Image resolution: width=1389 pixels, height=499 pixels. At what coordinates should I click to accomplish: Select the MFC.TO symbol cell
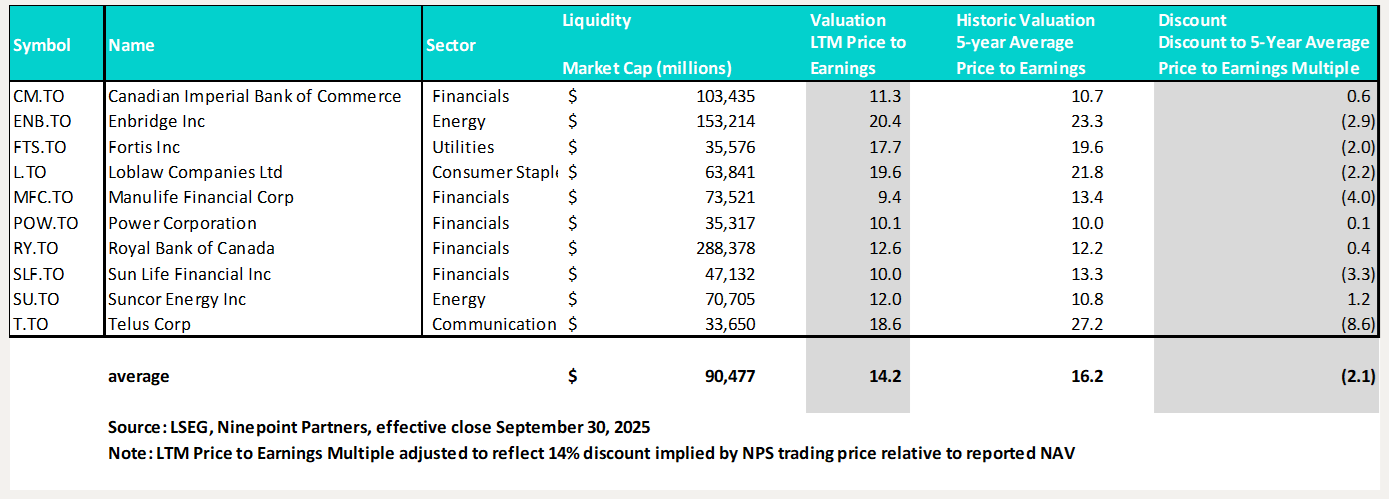43,197
